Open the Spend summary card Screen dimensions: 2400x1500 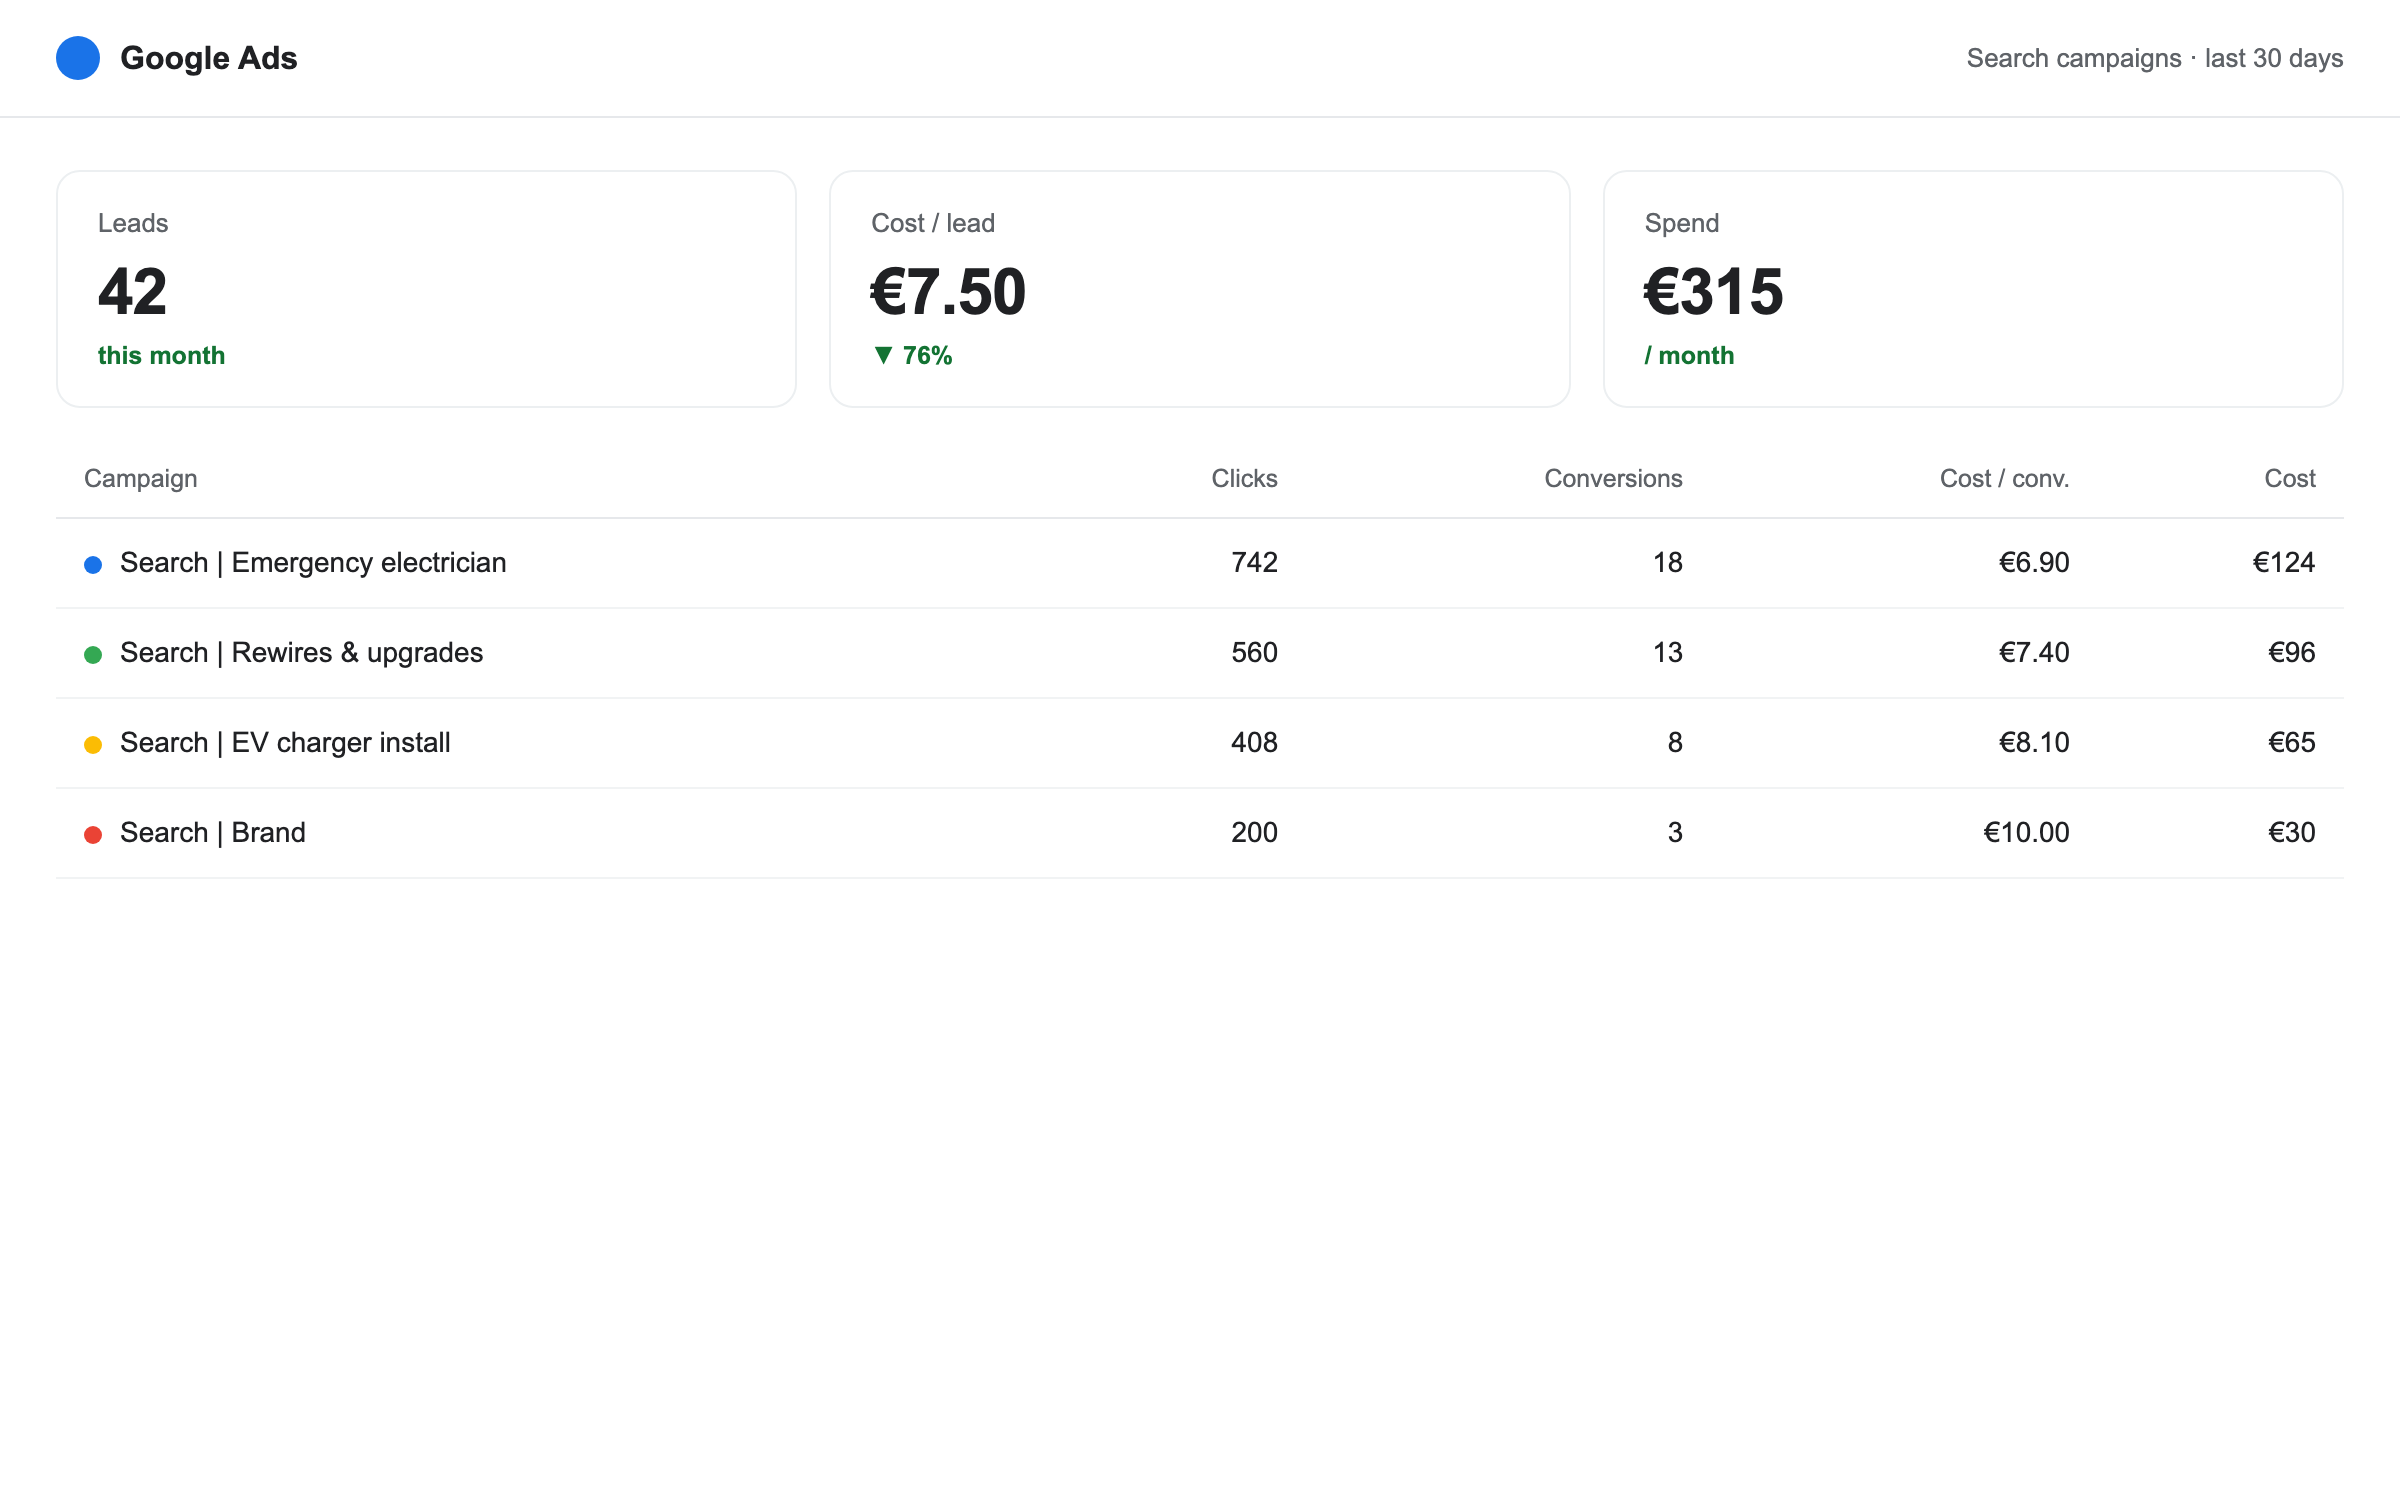(x=1973, y=289)
